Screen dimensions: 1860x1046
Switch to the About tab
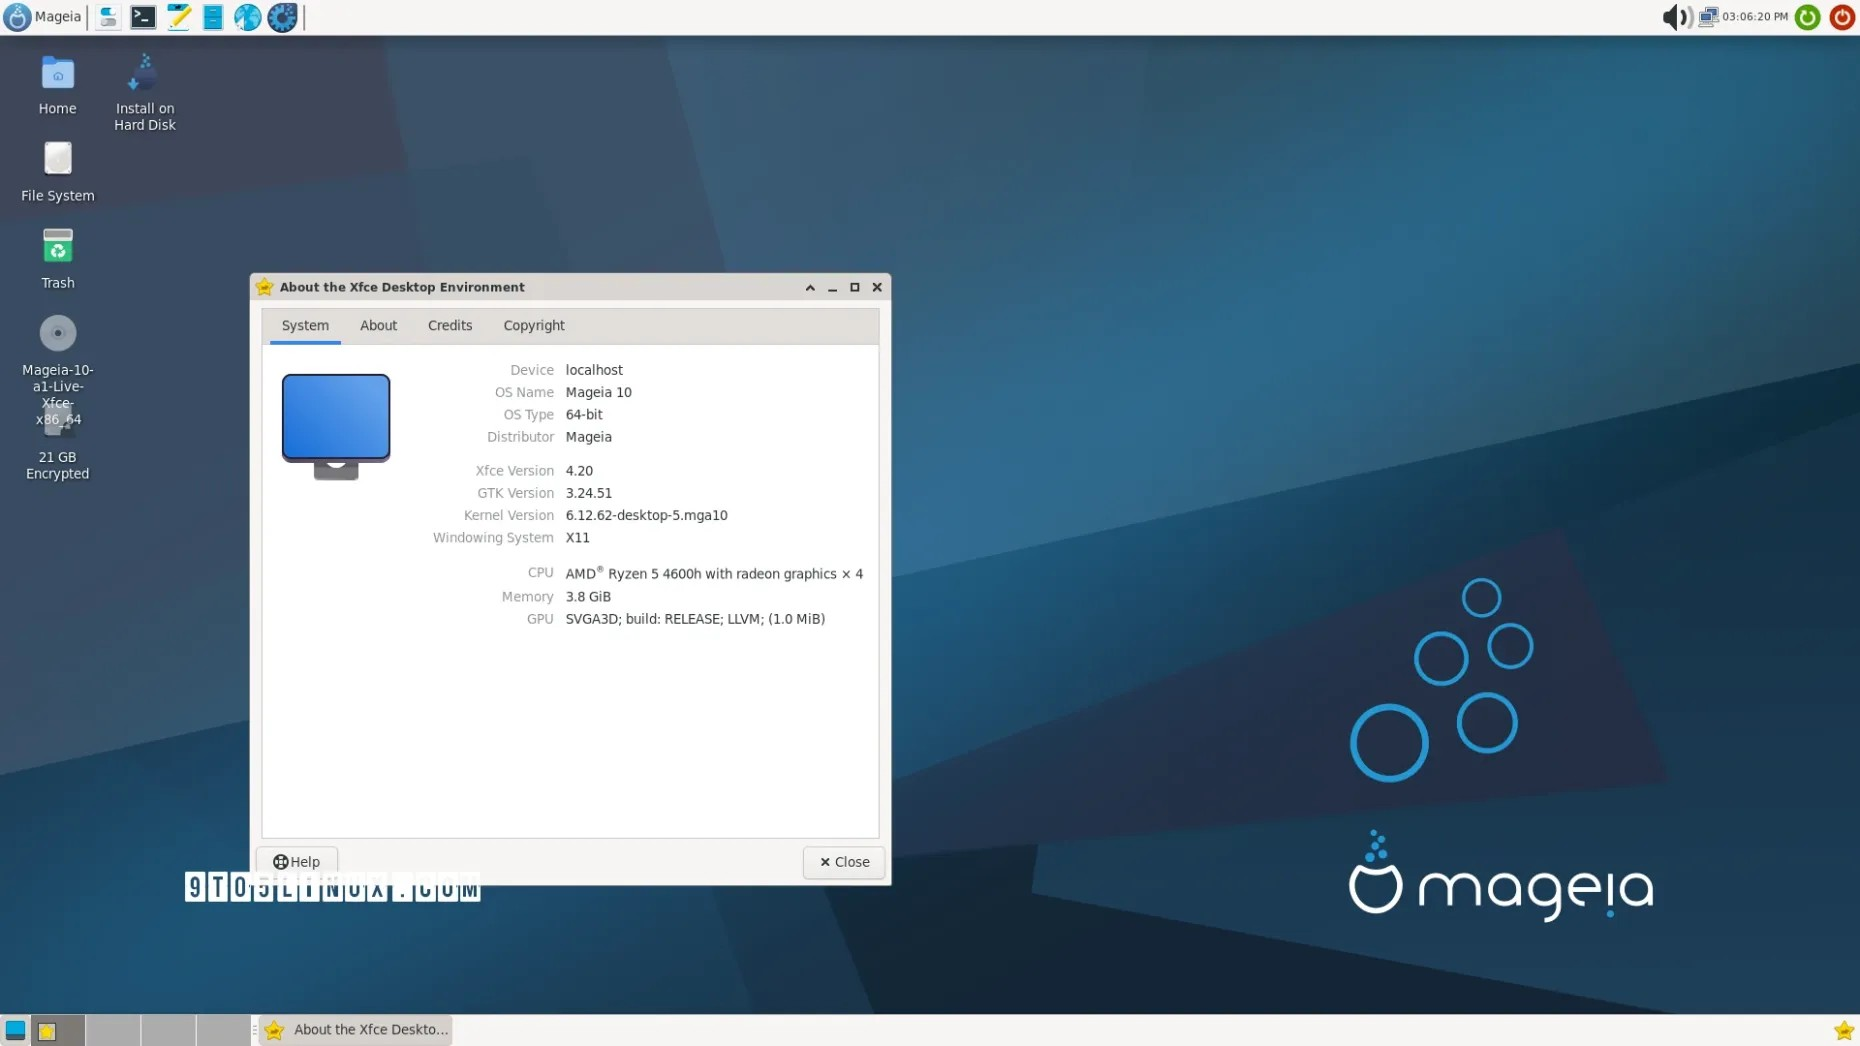coord(378,326)
